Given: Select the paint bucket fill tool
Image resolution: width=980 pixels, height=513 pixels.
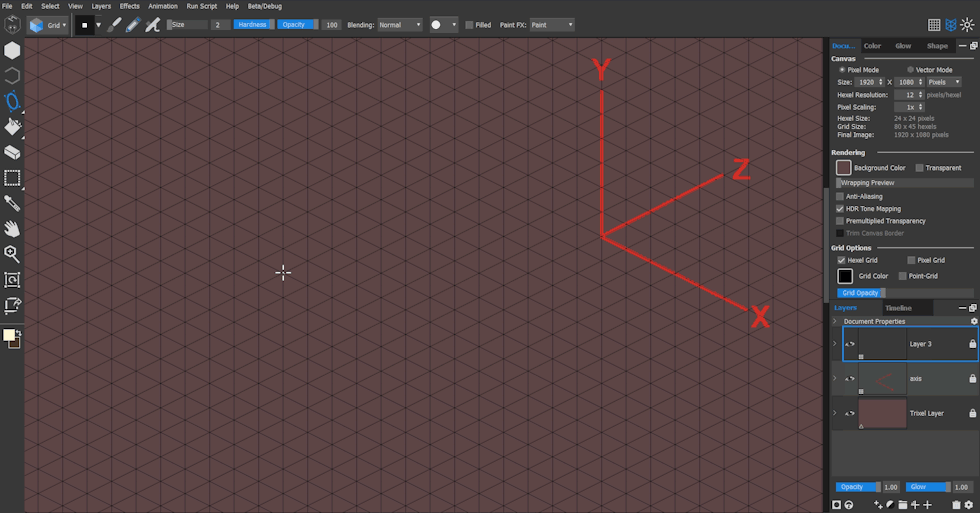Looking at the screenshot, I should [x=13, y=127].
